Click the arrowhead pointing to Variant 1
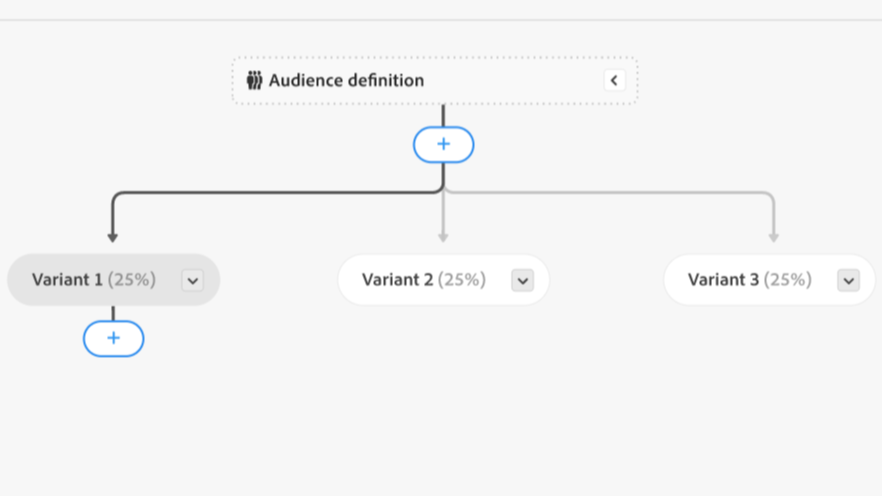 coord(113,237)
